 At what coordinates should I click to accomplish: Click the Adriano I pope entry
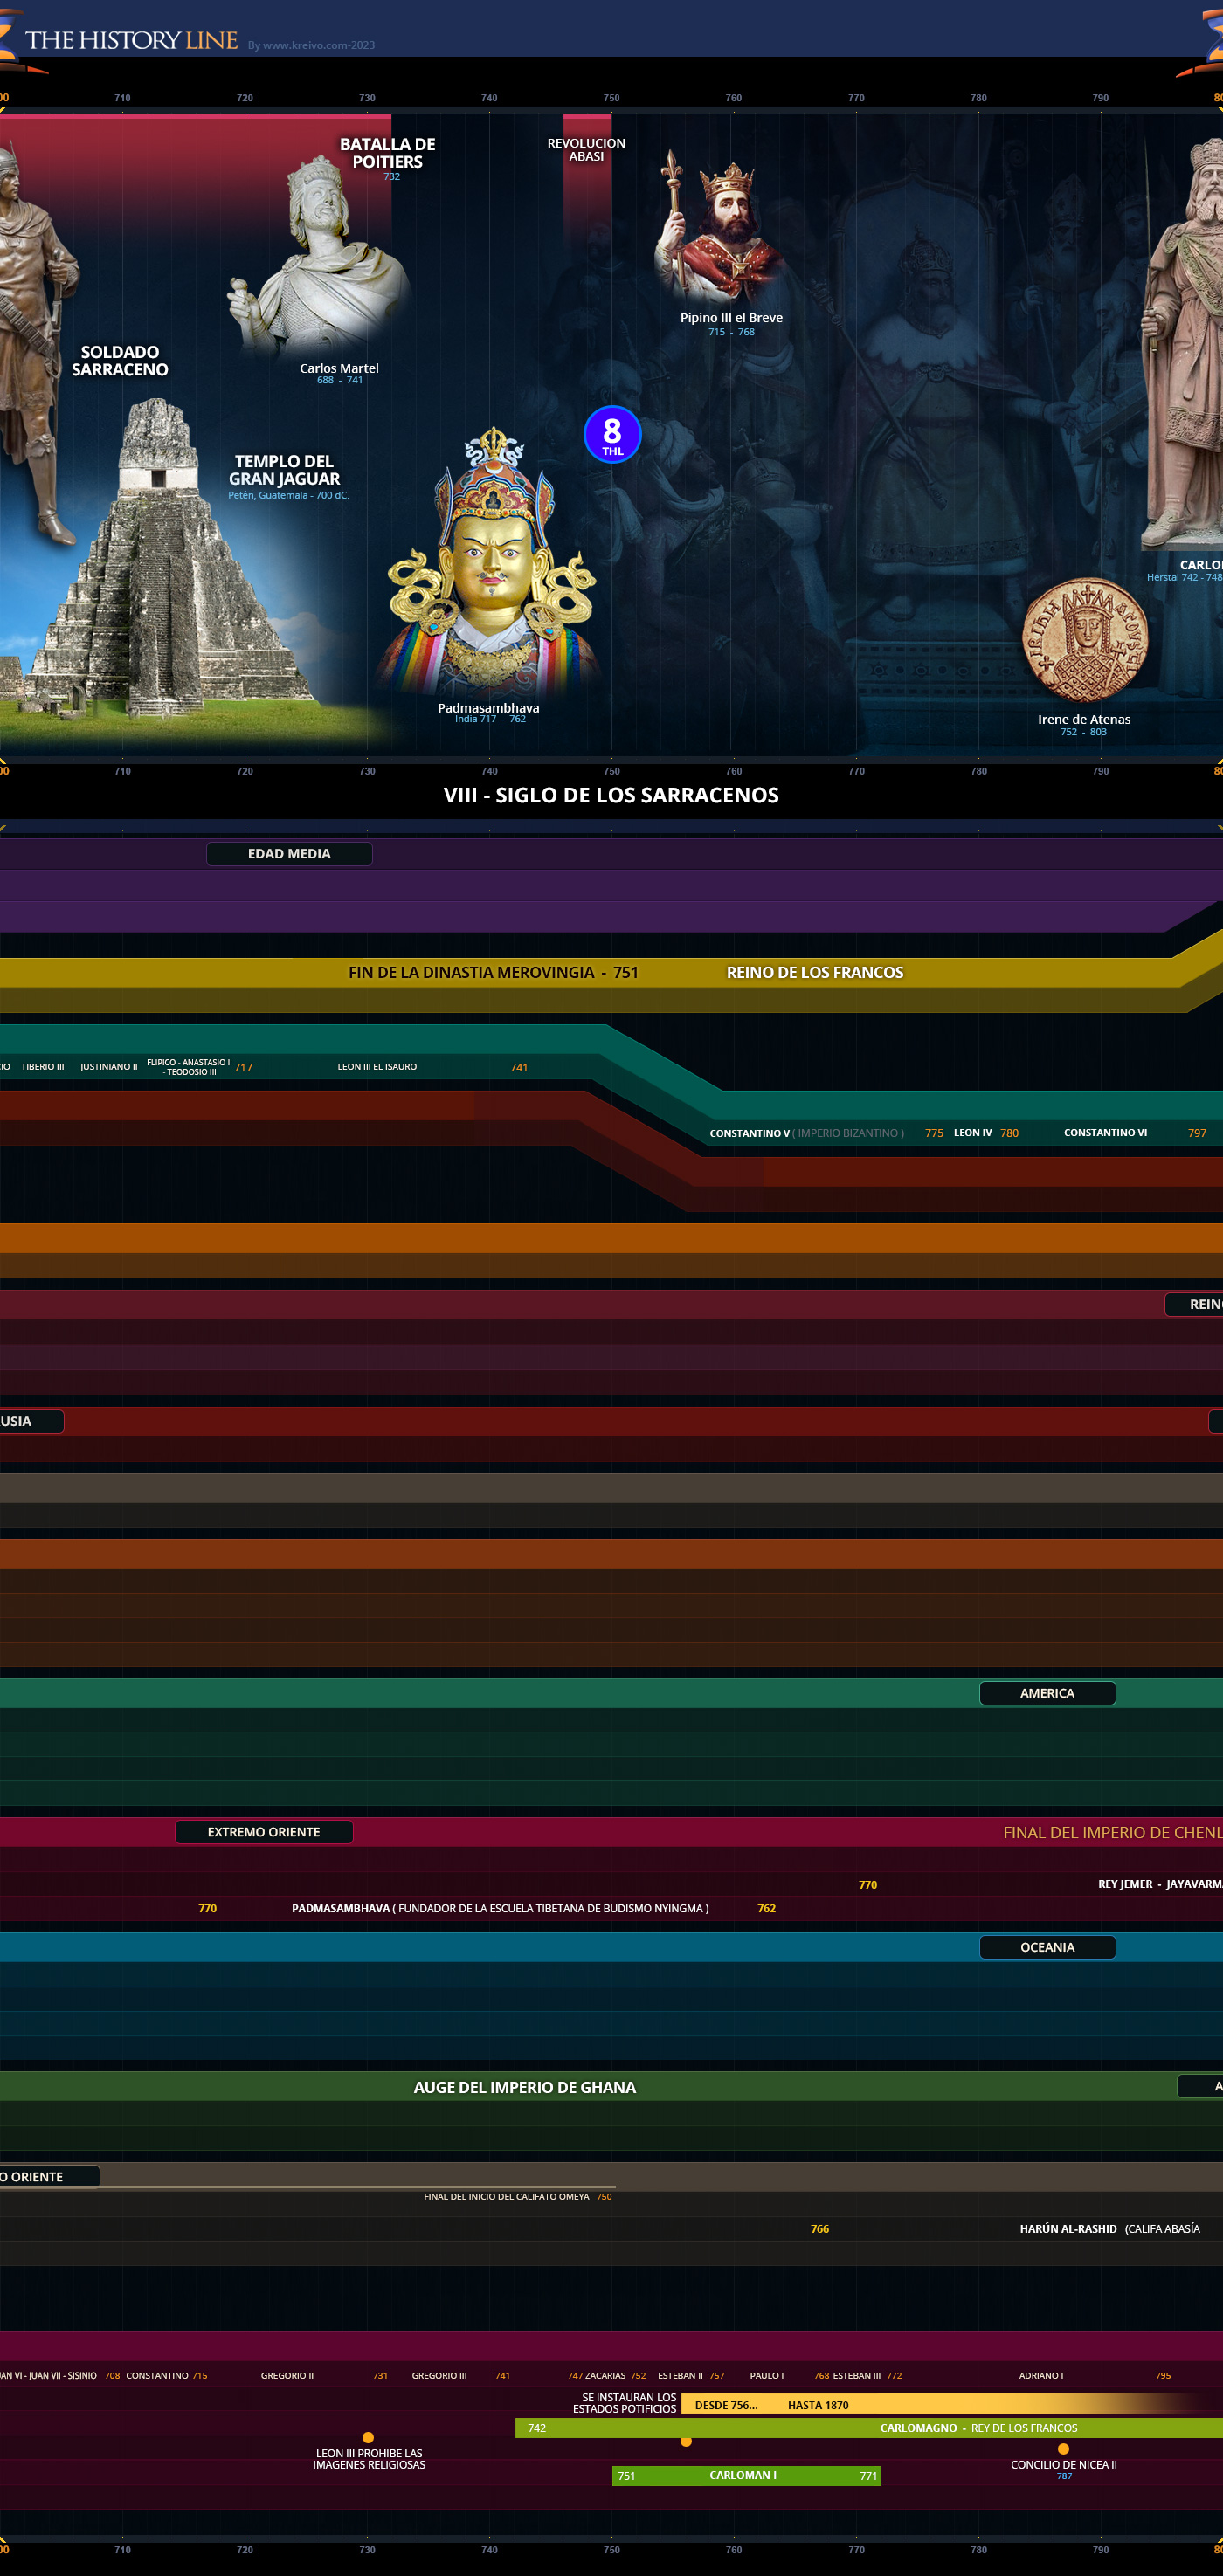1041,2375
